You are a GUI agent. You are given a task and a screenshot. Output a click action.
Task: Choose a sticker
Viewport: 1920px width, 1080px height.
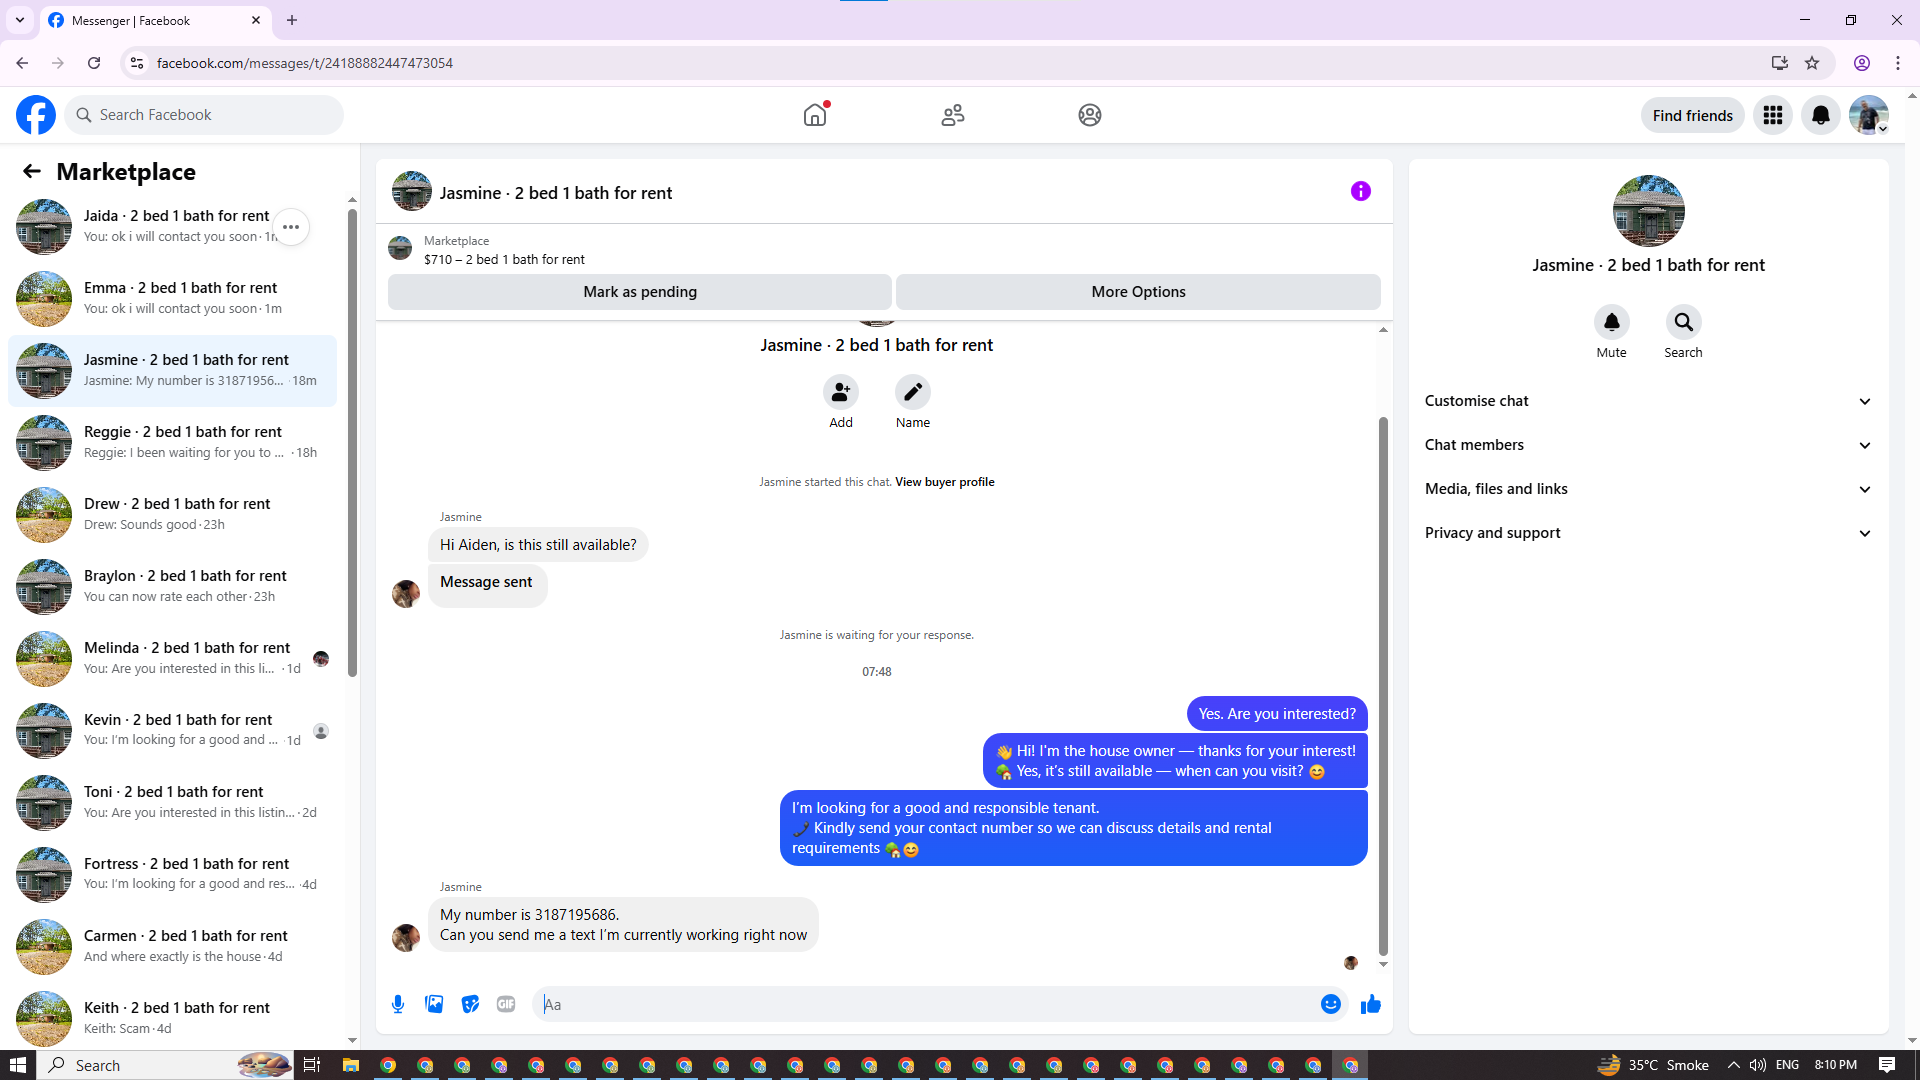[470, 1004]
